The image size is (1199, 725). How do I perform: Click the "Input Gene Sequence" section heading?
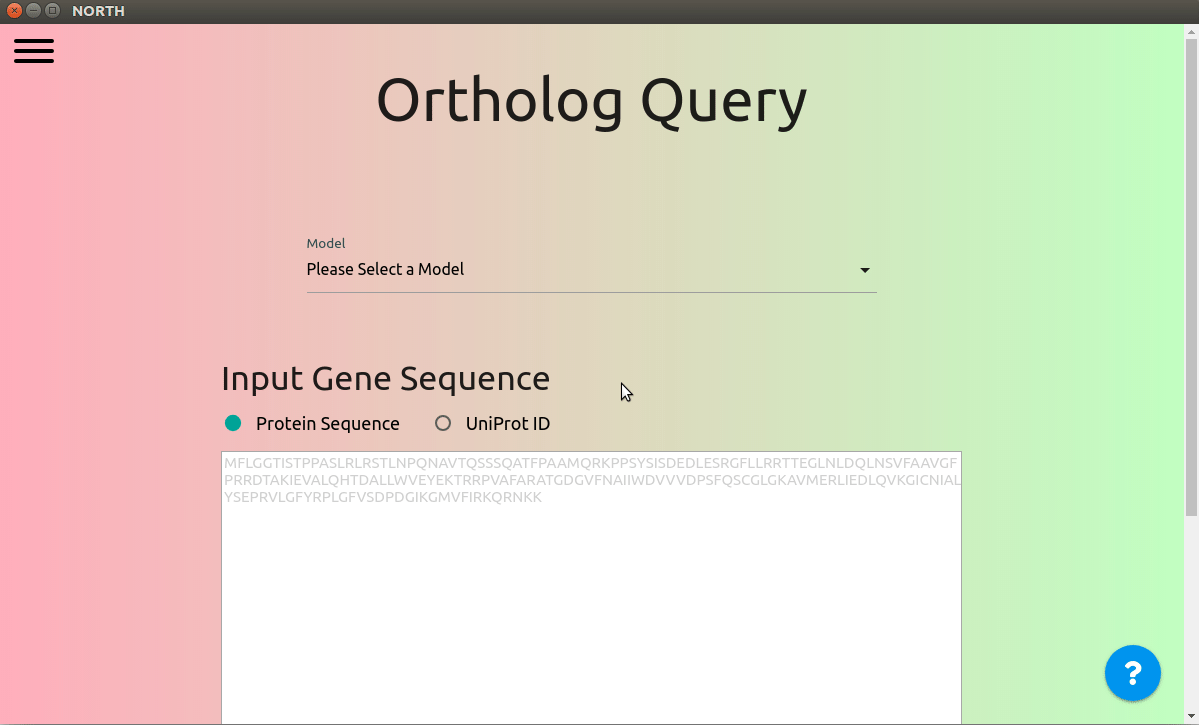(x=385, y=379)
